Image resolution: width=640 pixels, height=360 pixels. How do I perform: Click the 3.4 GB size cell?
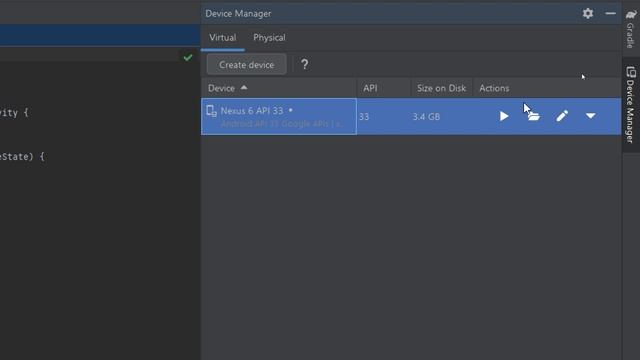[x=426, y=117]
